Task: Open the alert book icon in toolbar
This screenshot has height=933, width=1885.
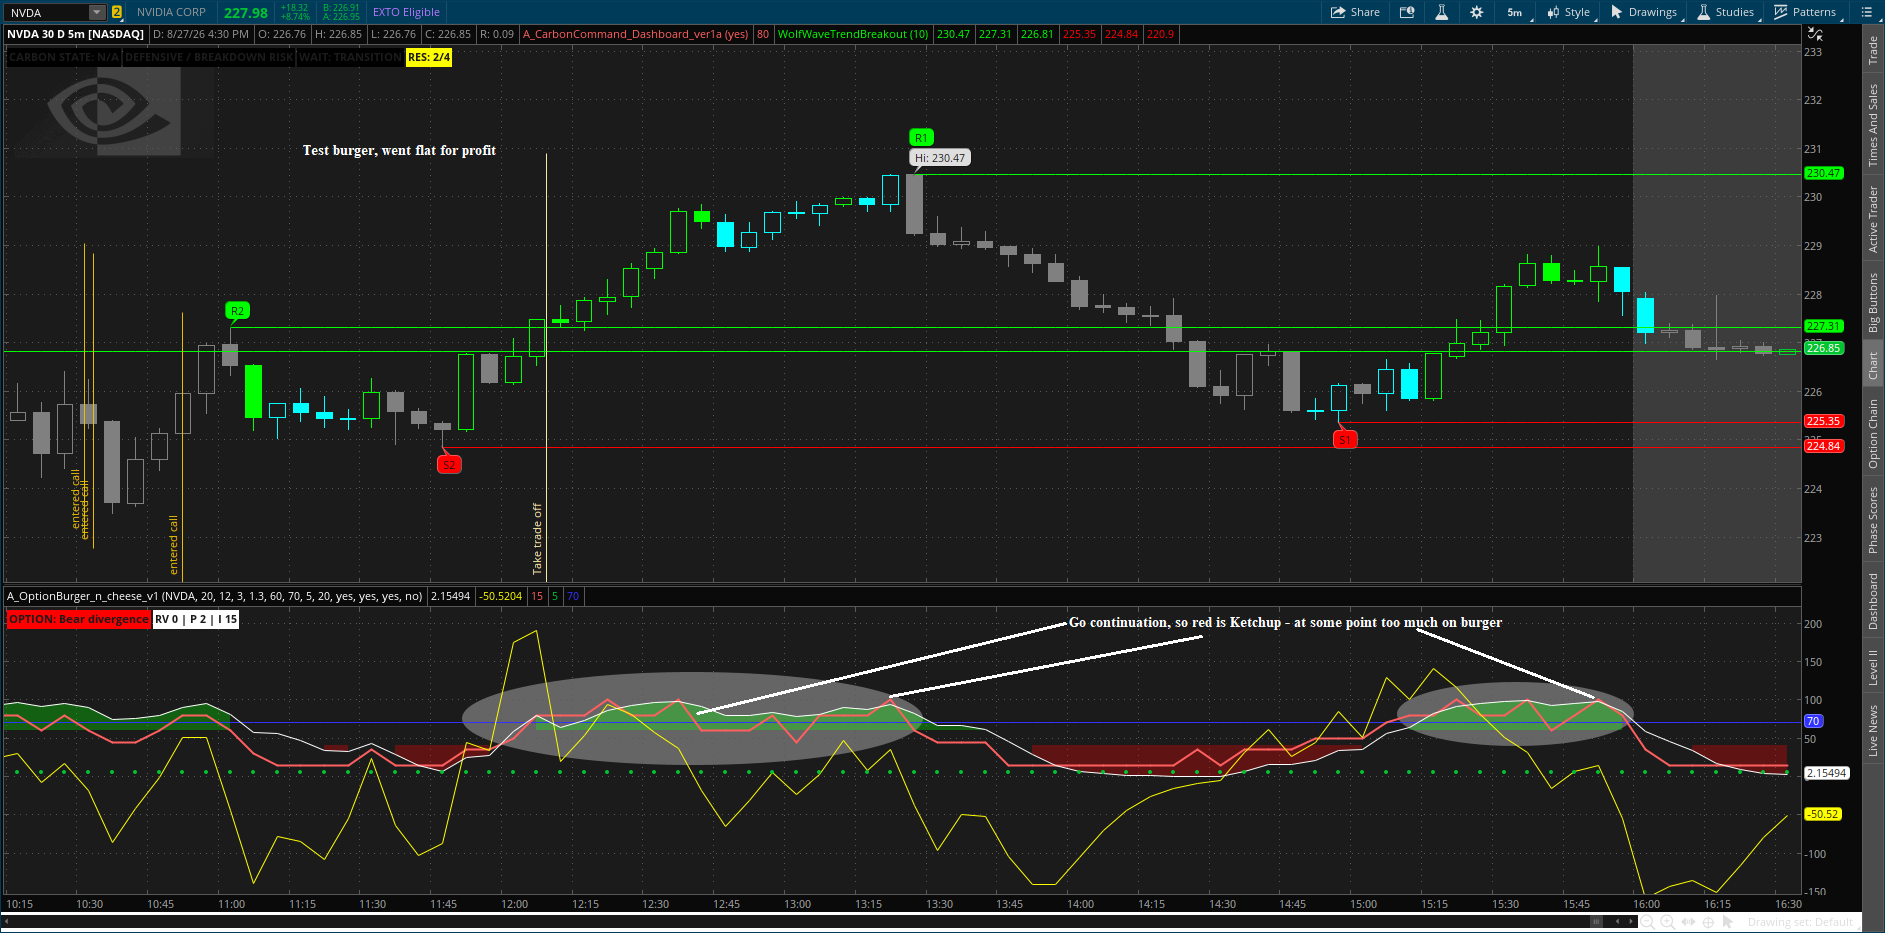Action: click(x=1407, y=12)
